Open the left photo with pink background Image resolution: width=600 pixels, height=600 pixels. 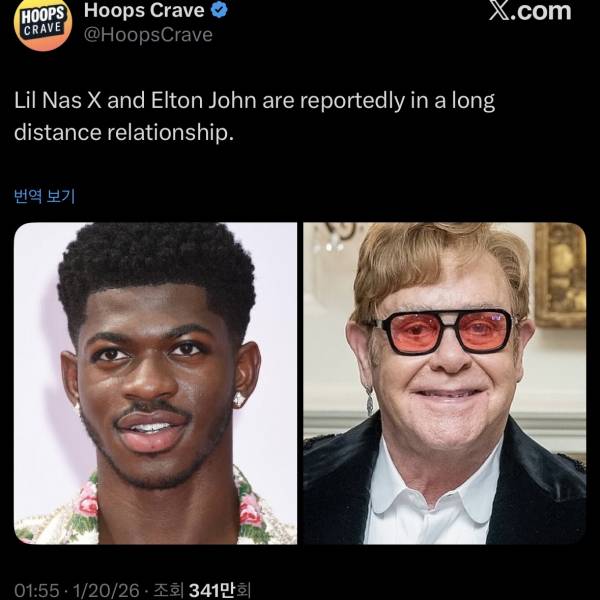[155, 383]
